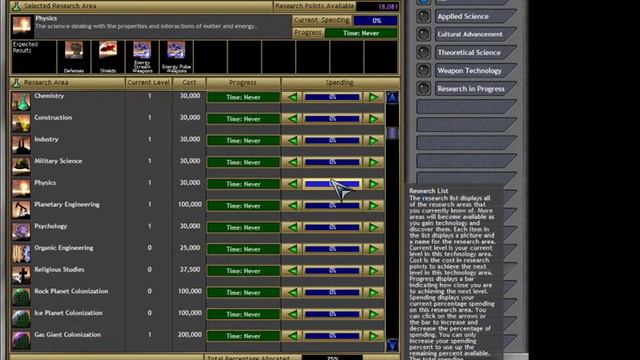The image size is (640, 360).
Task: Increase Religious Studies spending arrow
Action: coord(373,271)
